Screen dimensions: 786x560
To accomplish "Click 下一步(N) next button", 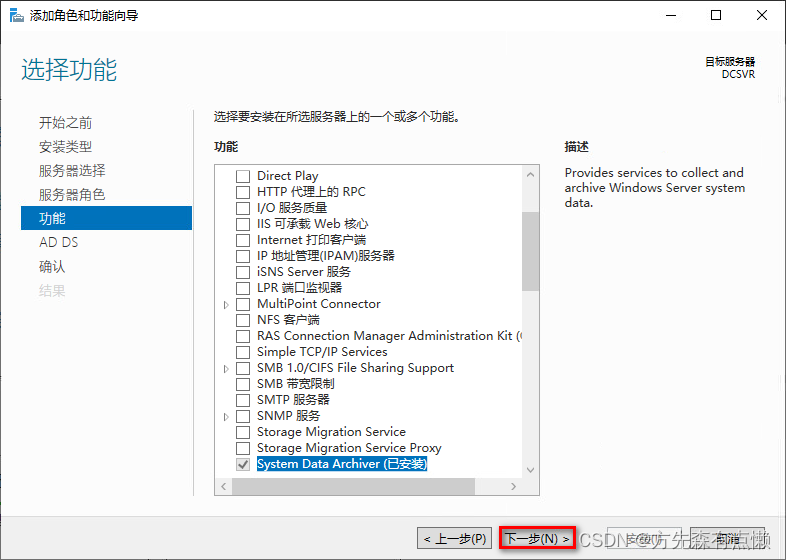I will click(x=537, y=538).
